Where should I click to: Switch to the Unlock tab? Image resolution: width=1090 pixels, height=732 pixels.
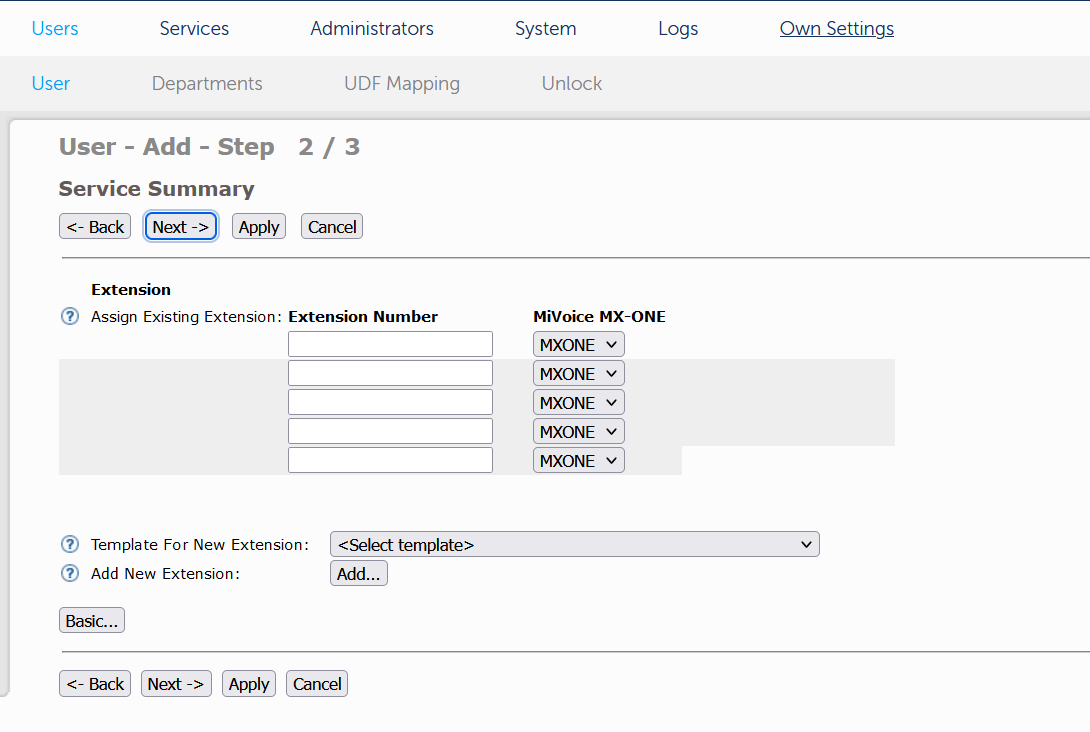click(571, 83)
